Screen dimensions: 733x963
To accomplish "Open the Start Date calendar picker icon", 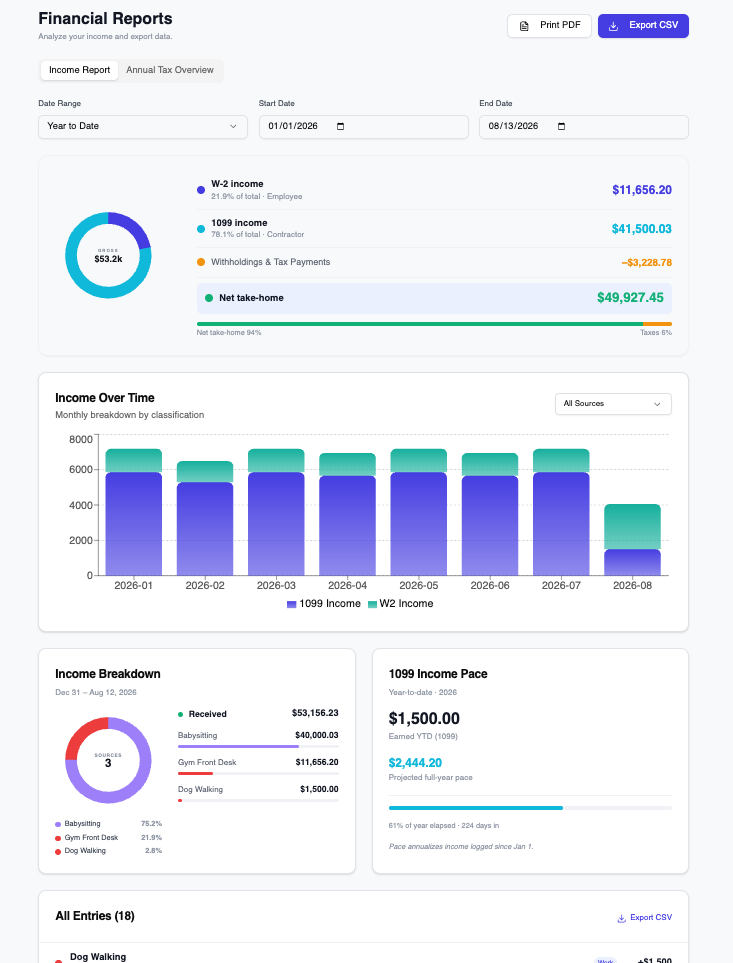I will [341, 127].
